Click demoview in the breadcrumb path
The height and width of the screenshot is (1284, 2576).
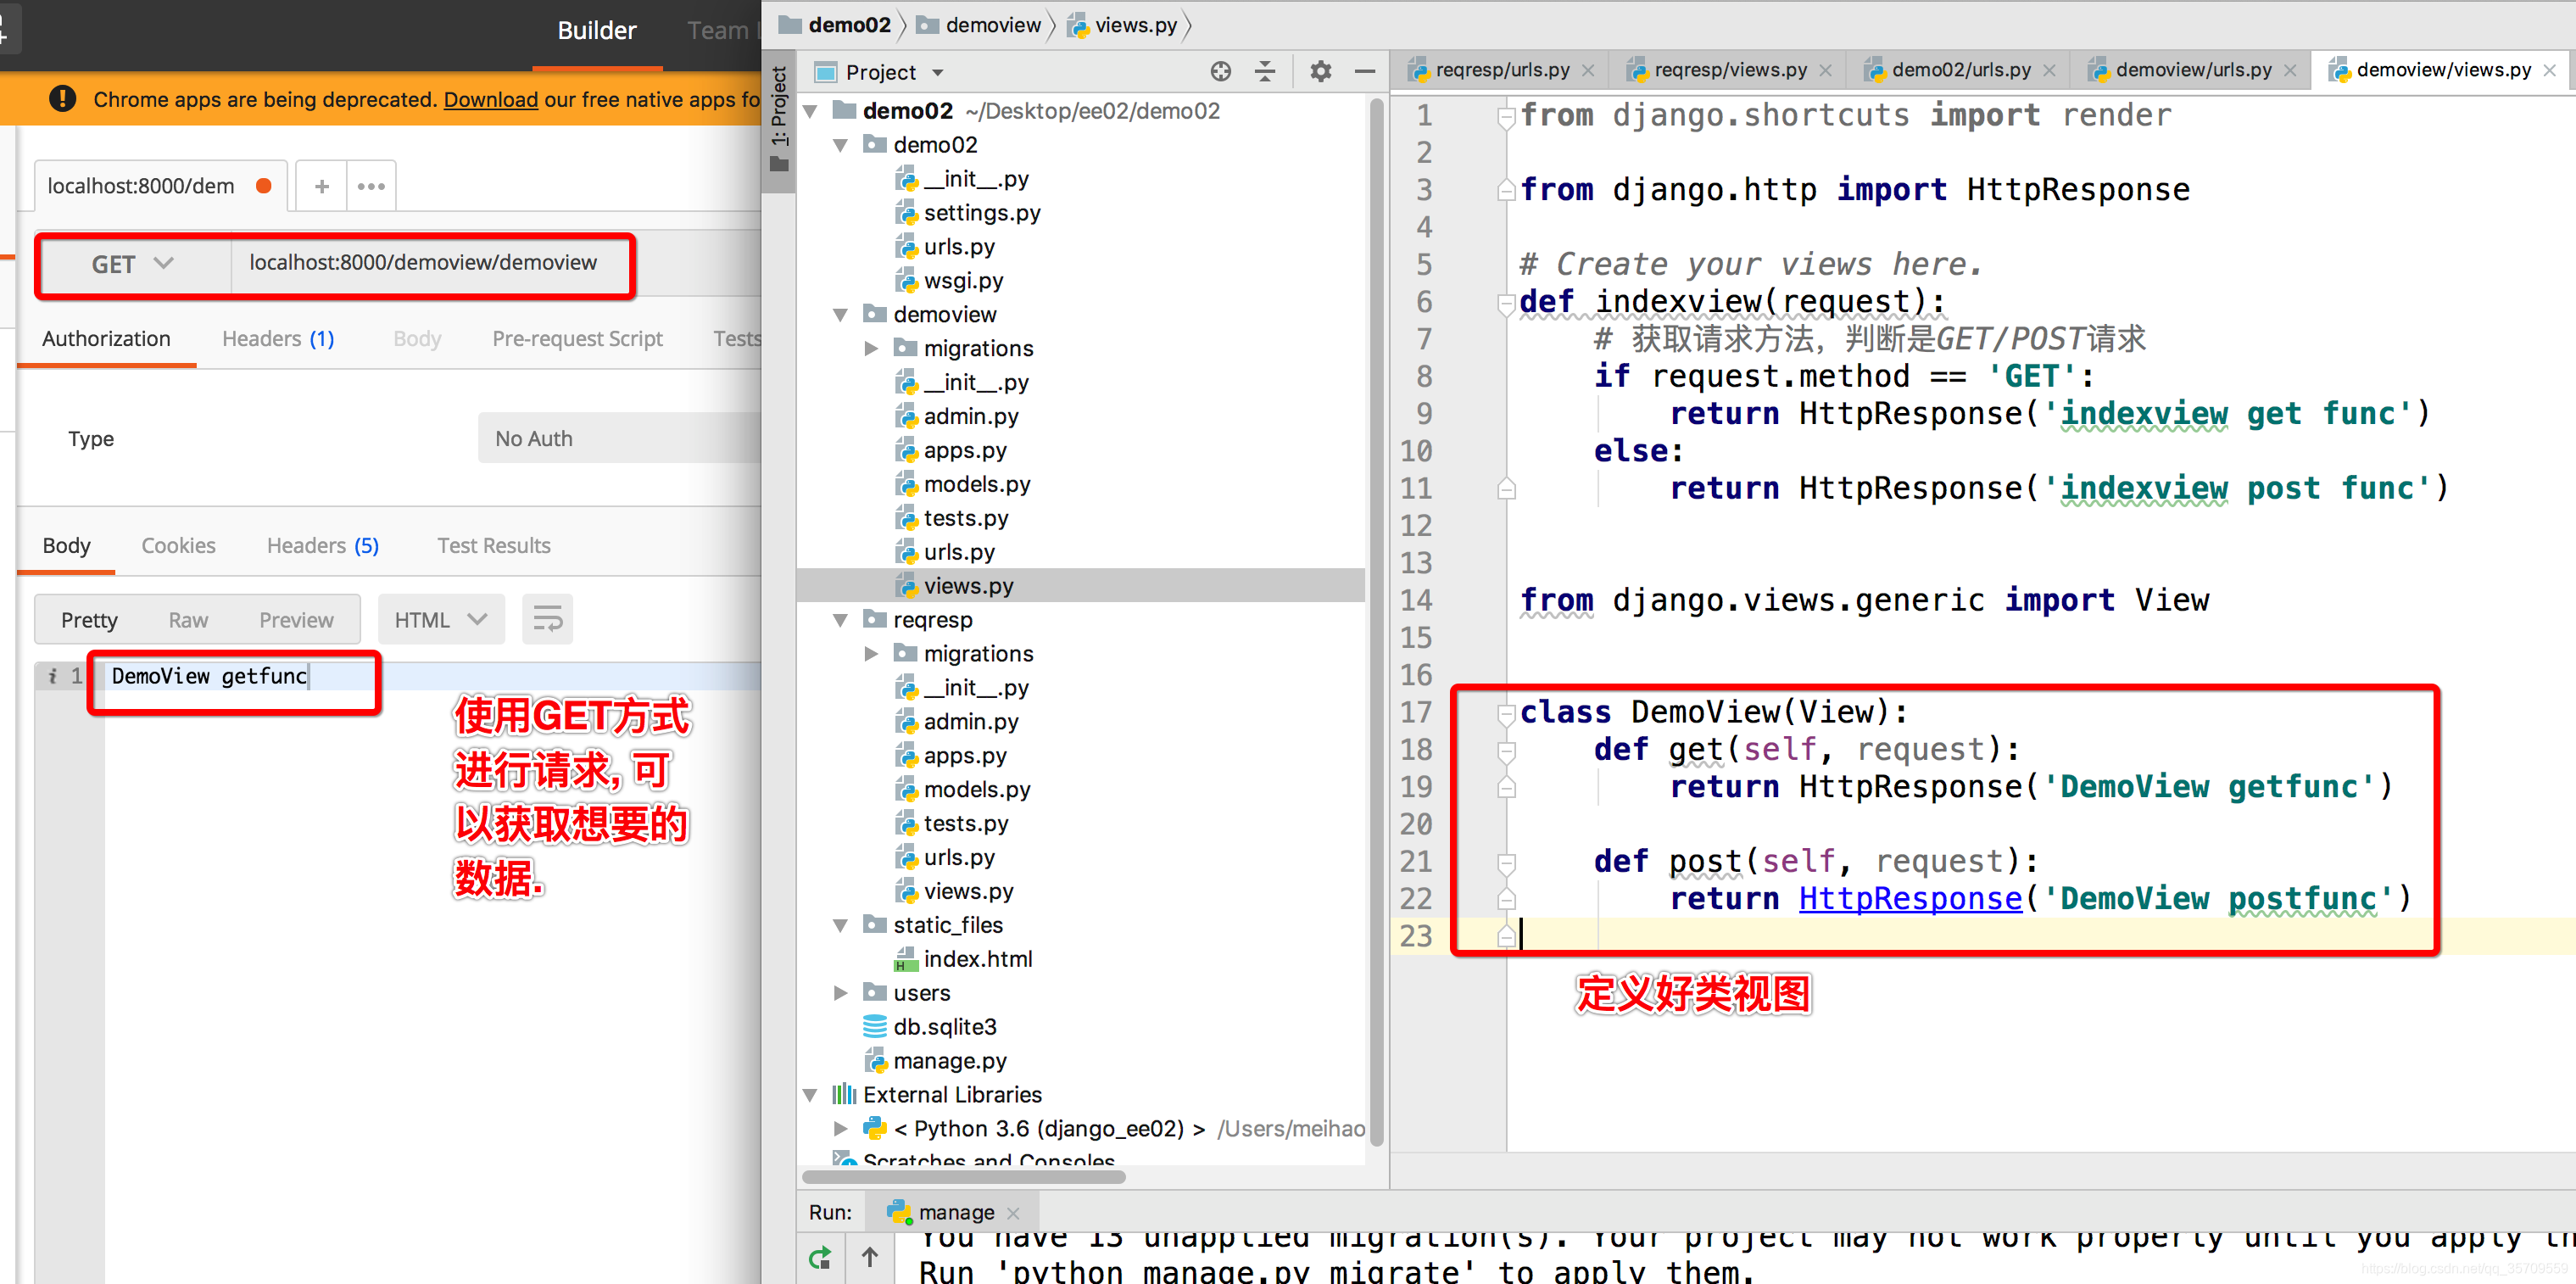coord(980,25)
